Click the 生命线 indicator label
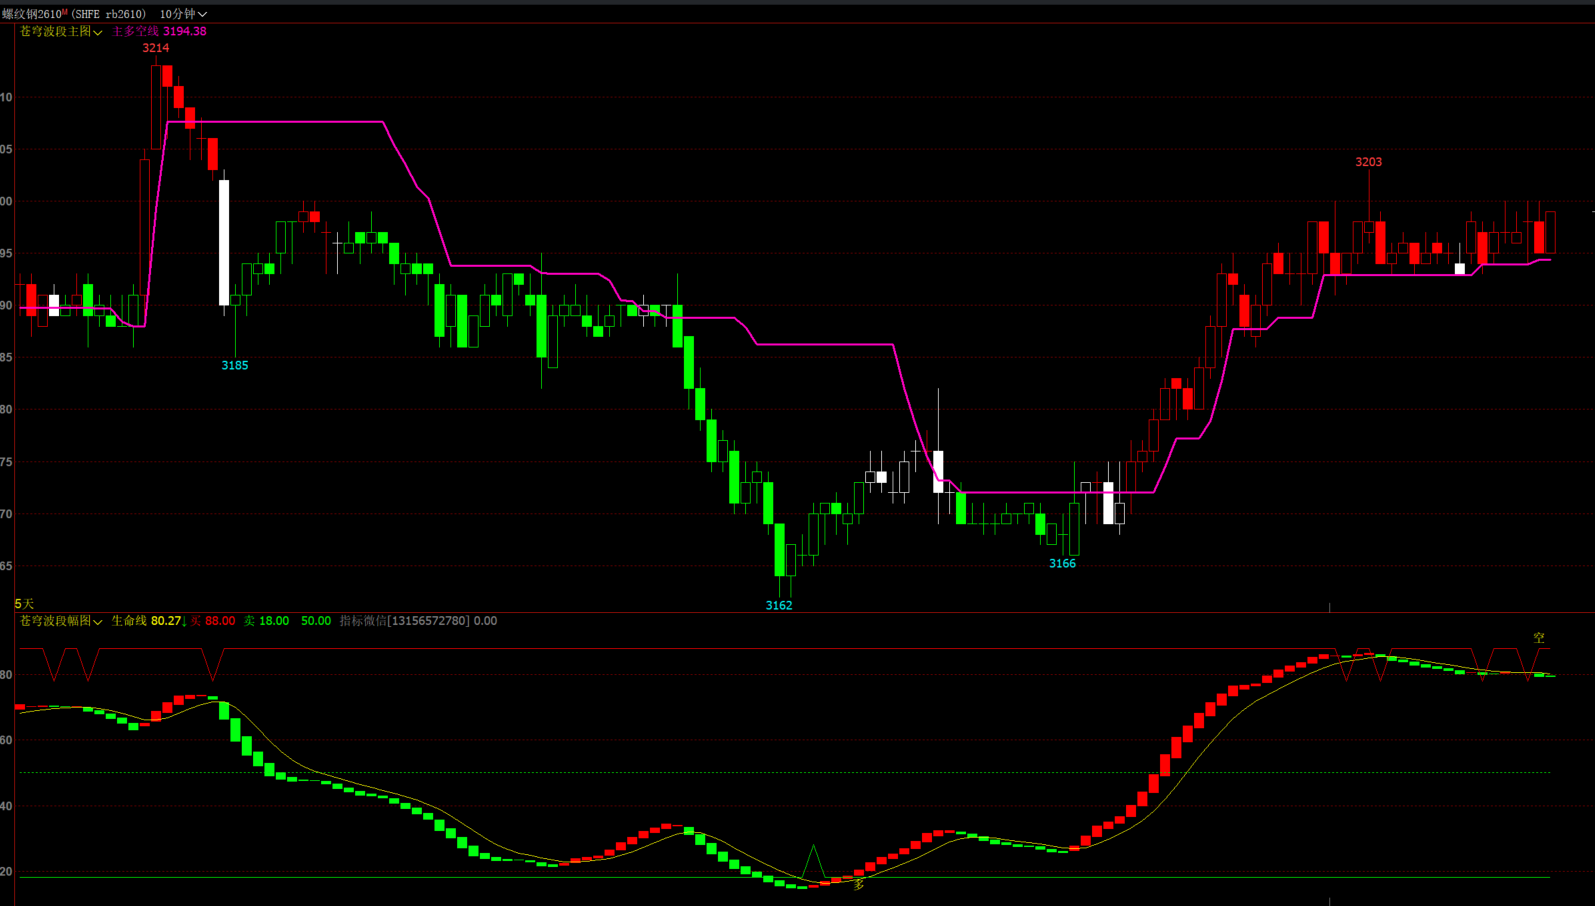1595x906 pixels. coord(129,621)
